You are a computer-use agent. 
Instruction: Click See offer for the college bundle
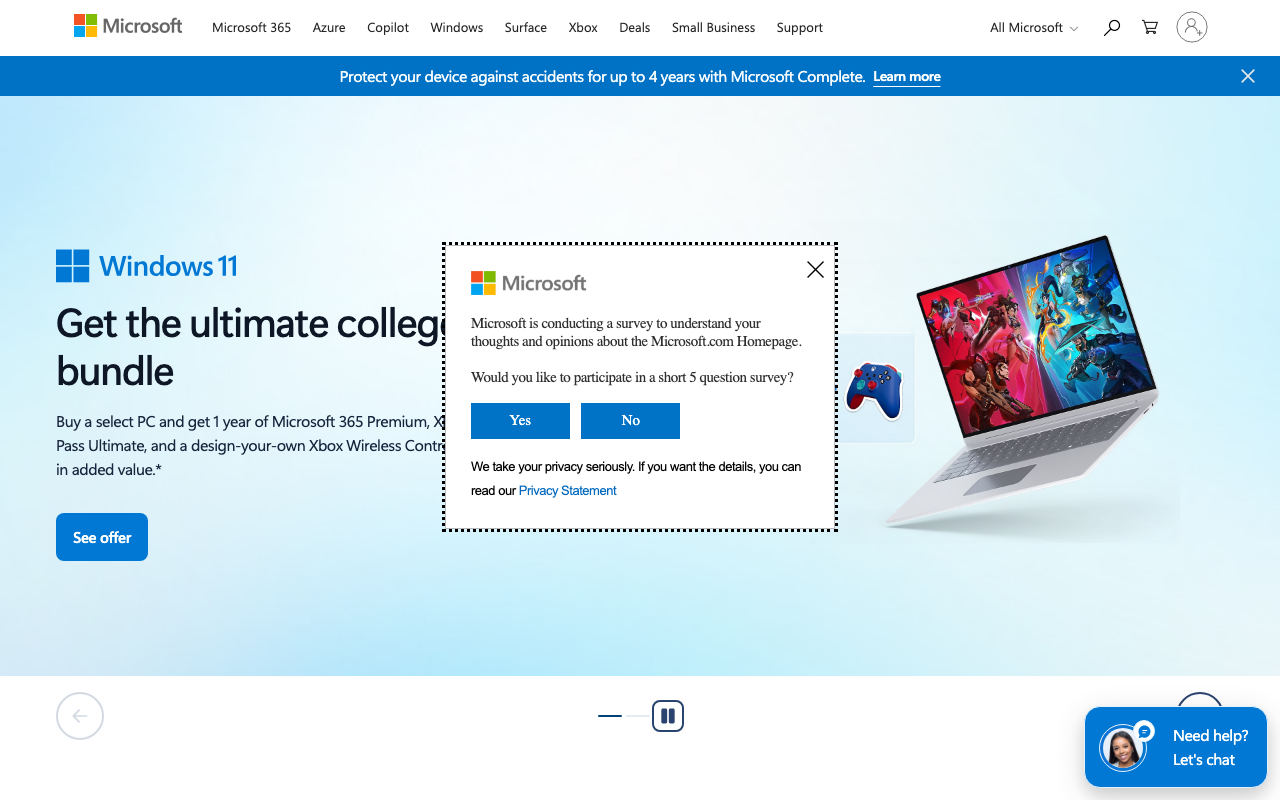click(x=101, y=537)
